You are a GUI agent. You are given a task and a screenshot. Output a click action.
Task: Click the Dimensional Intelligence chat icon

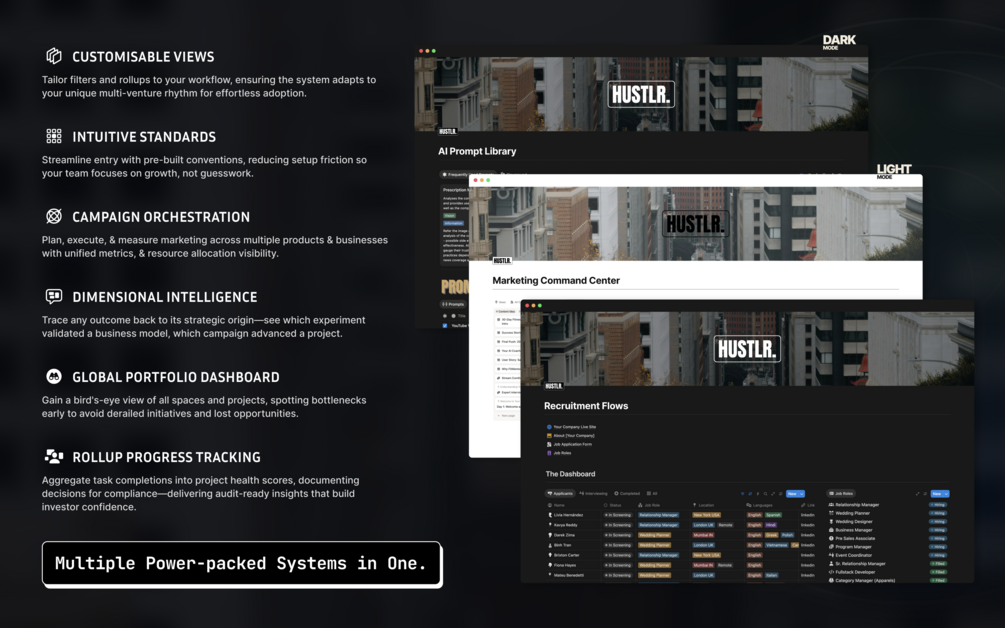[x=54, y=296]
